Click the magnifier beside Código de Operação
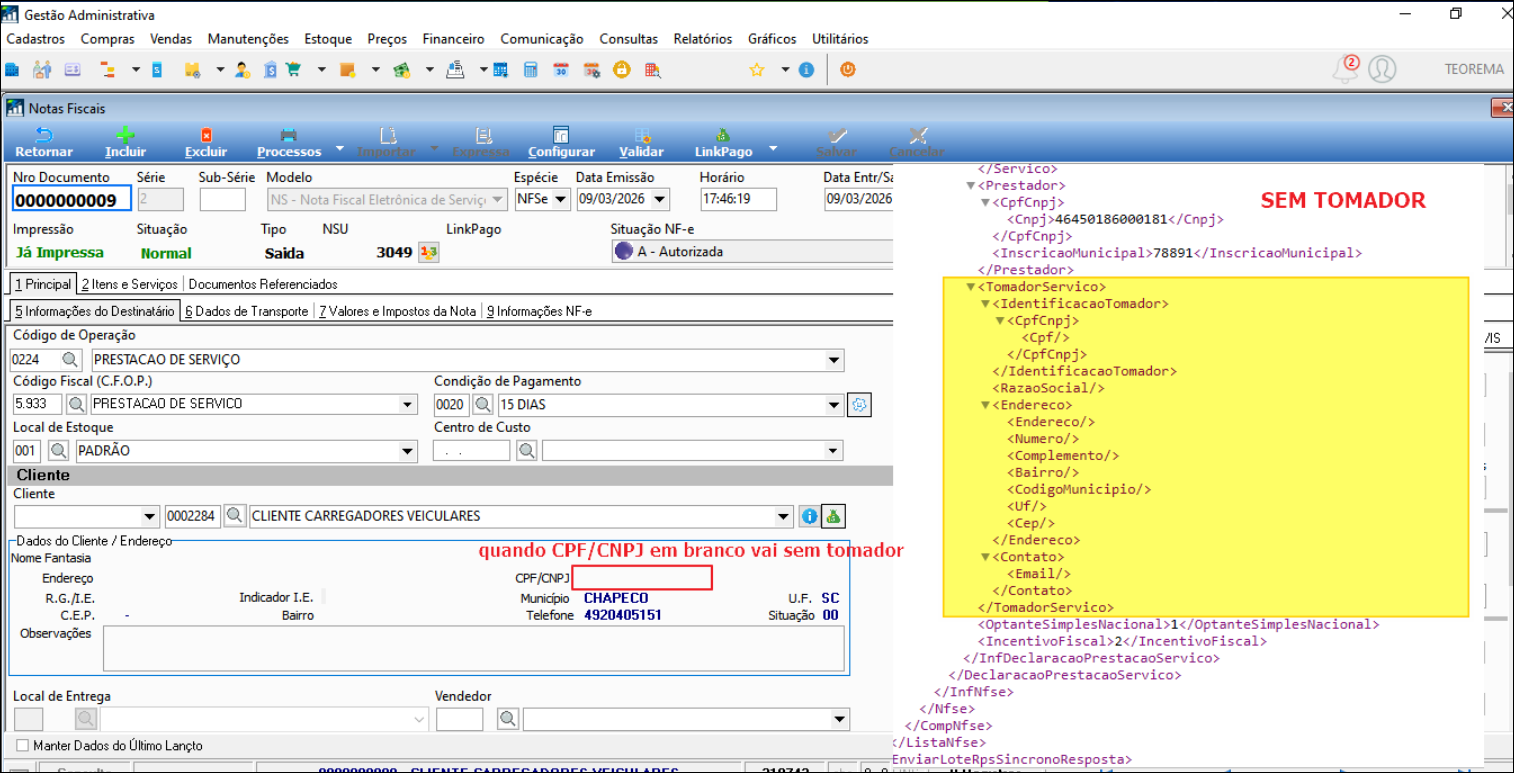Screen dimensions: 1514x773 point(71,360)
